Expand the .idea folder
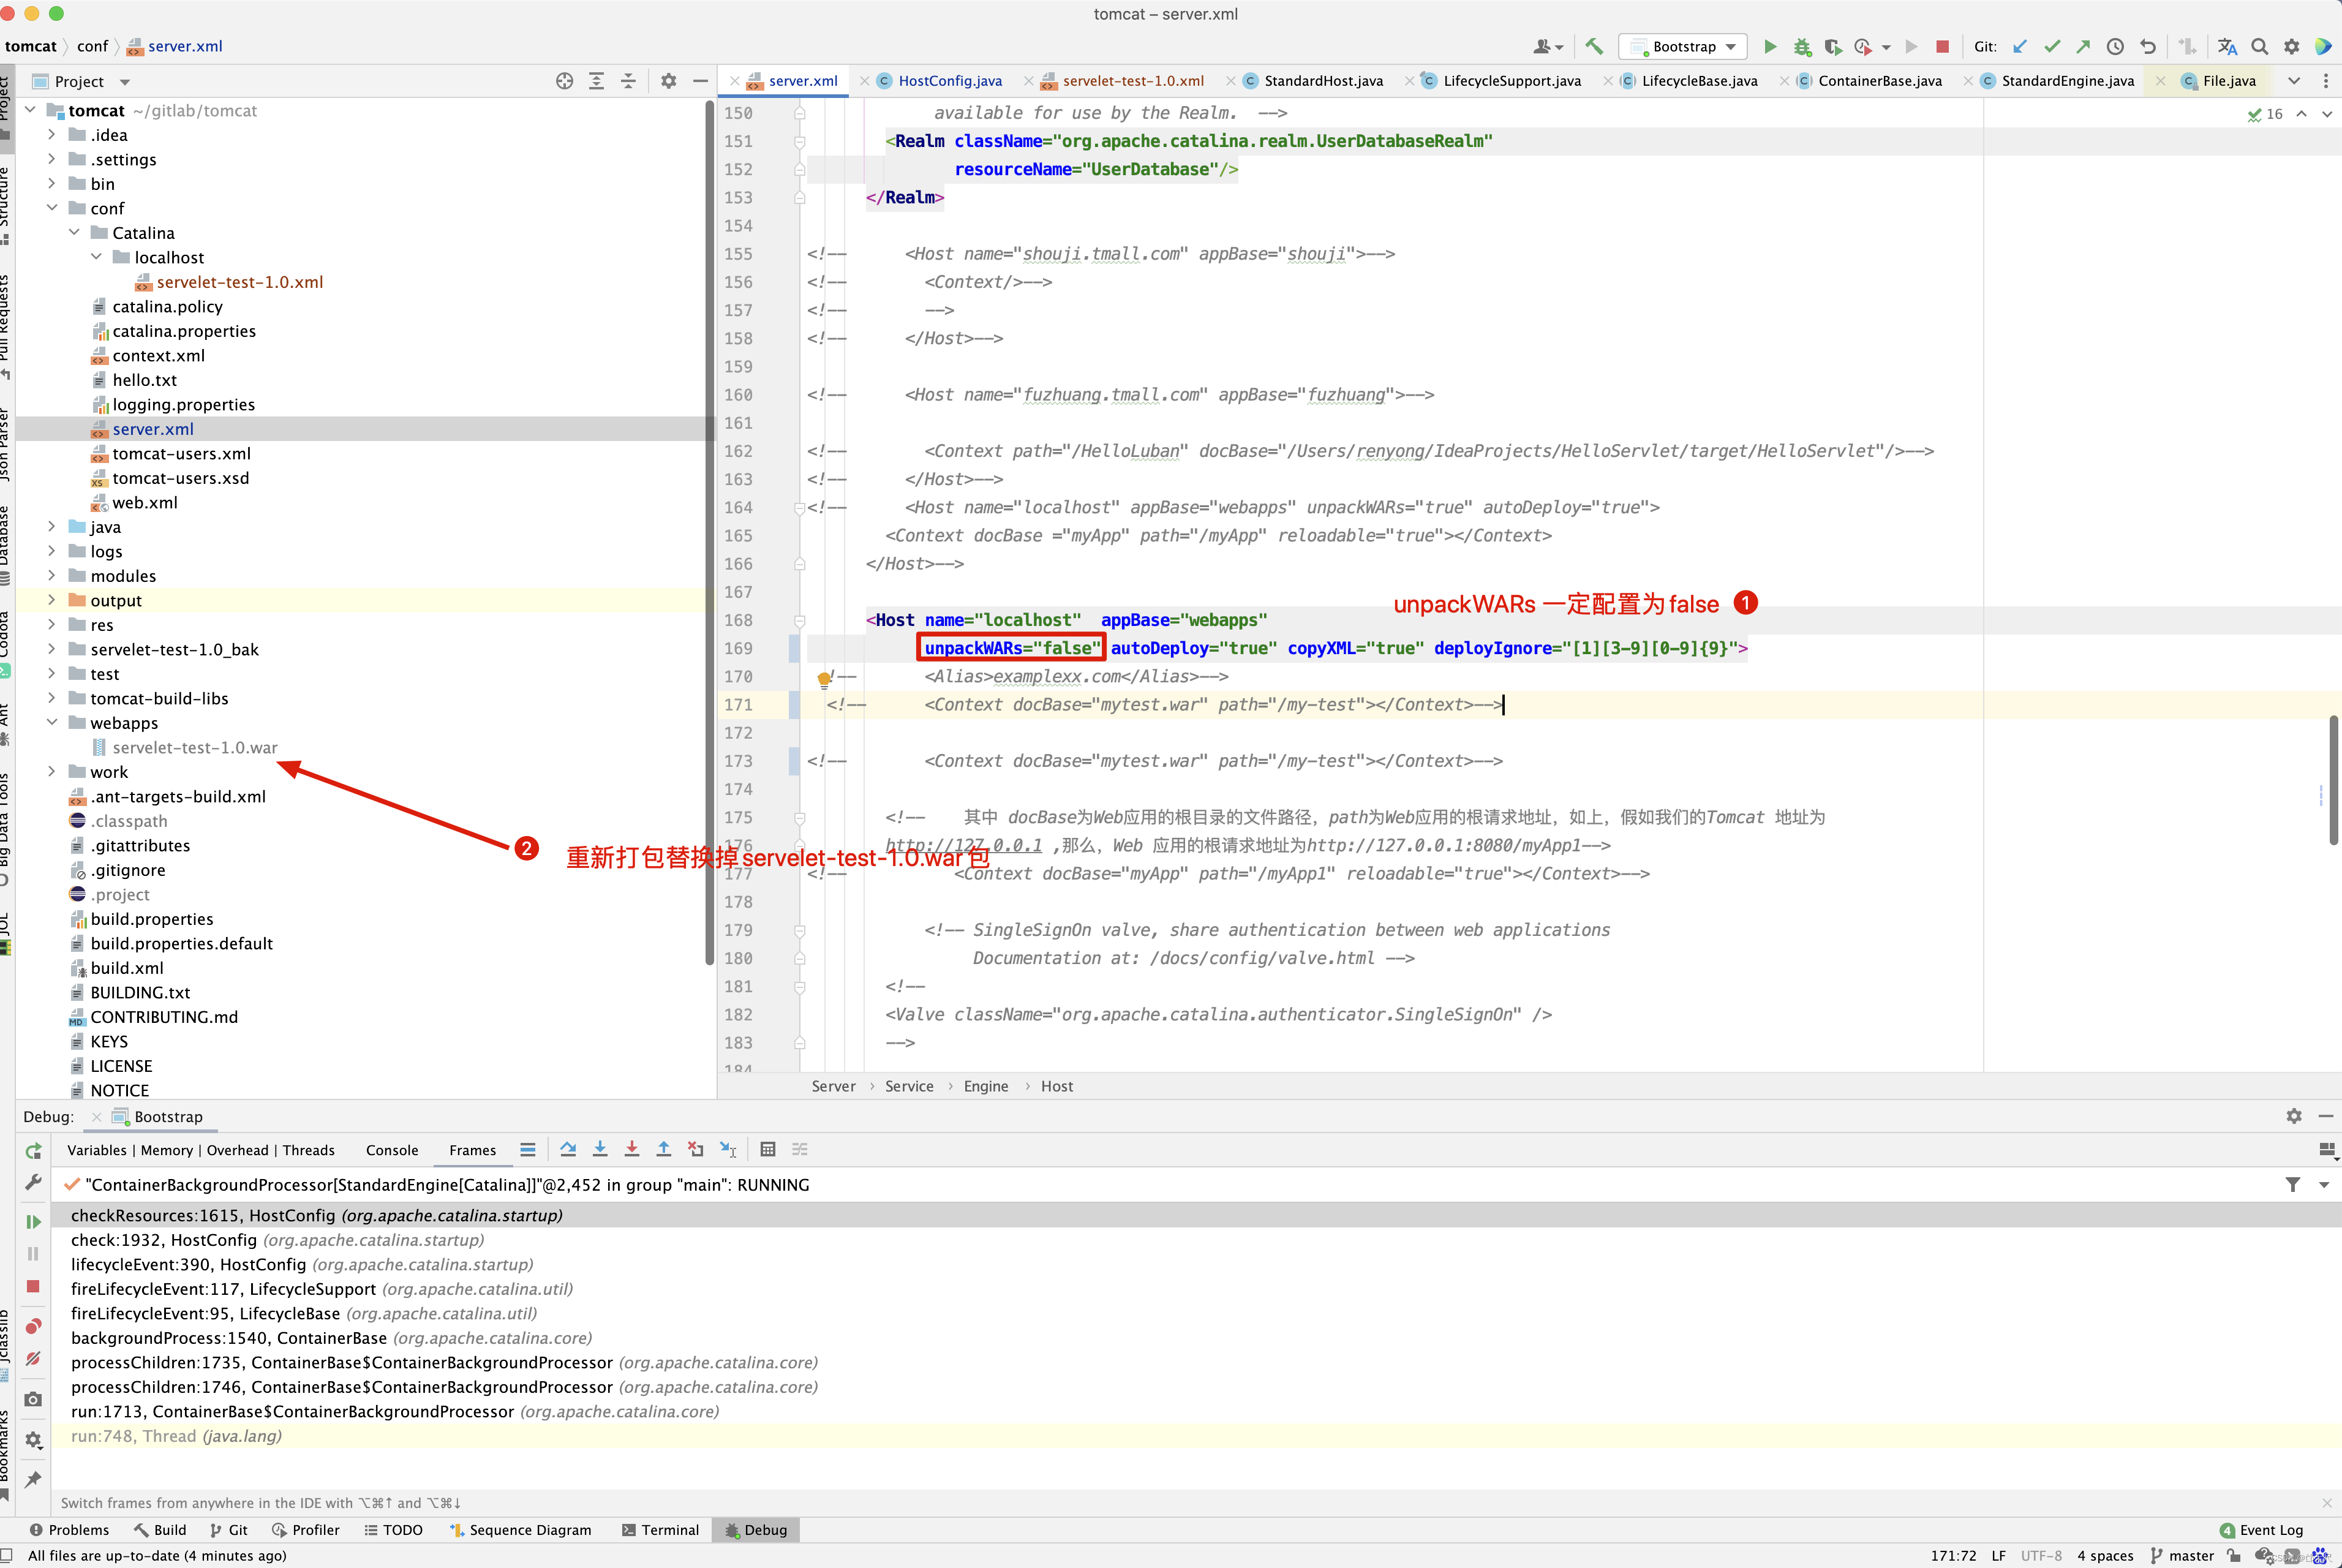This screenshot has height=1568, width=2342. click(52, 134)
